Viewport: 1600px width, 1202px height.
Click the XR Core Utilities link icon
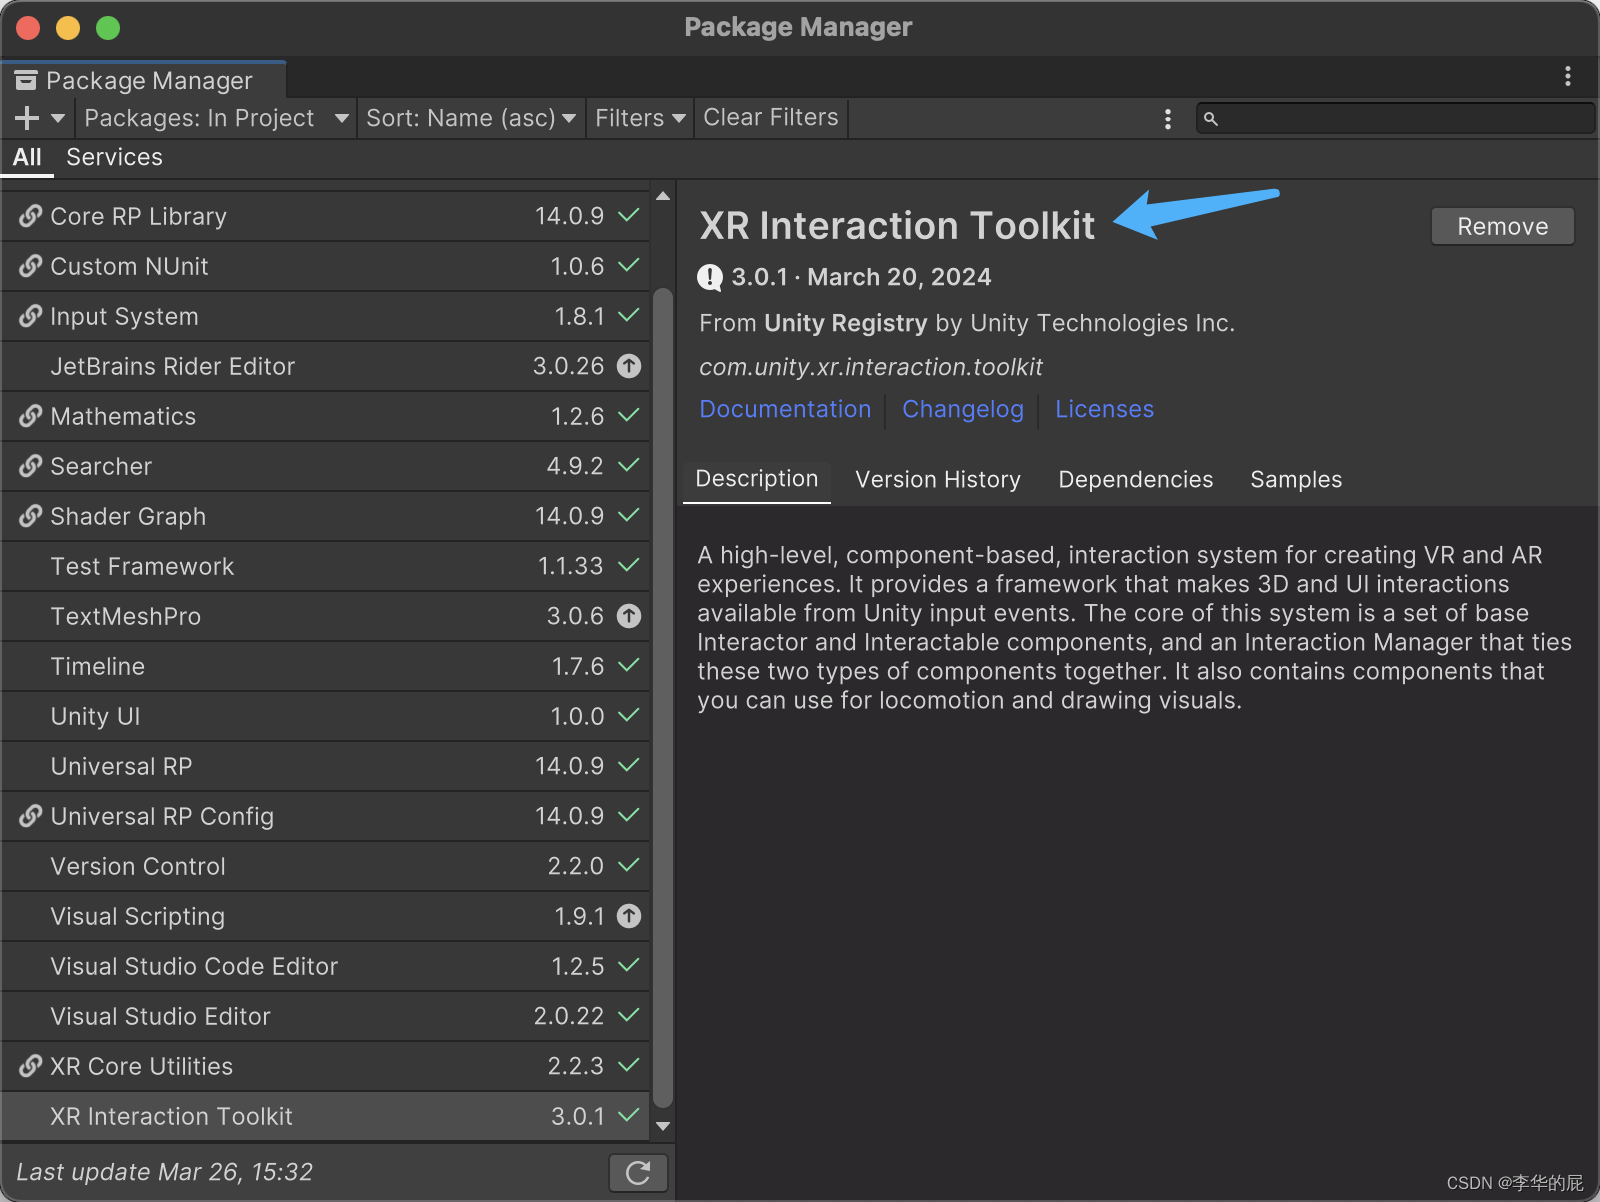coord(31,1066)
